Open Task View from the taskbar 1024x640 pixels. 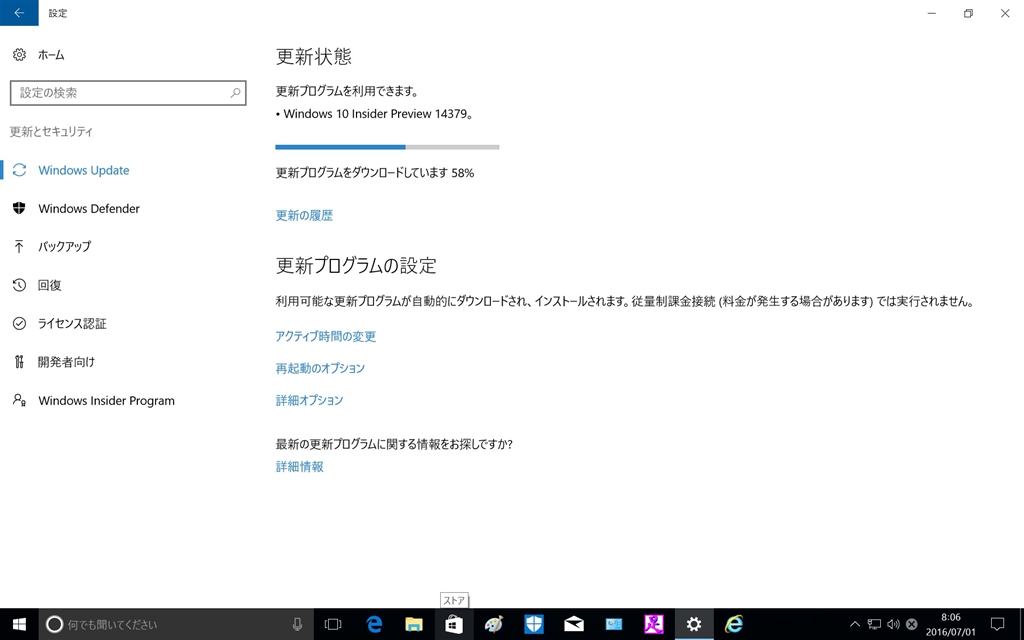pos(333,624)
